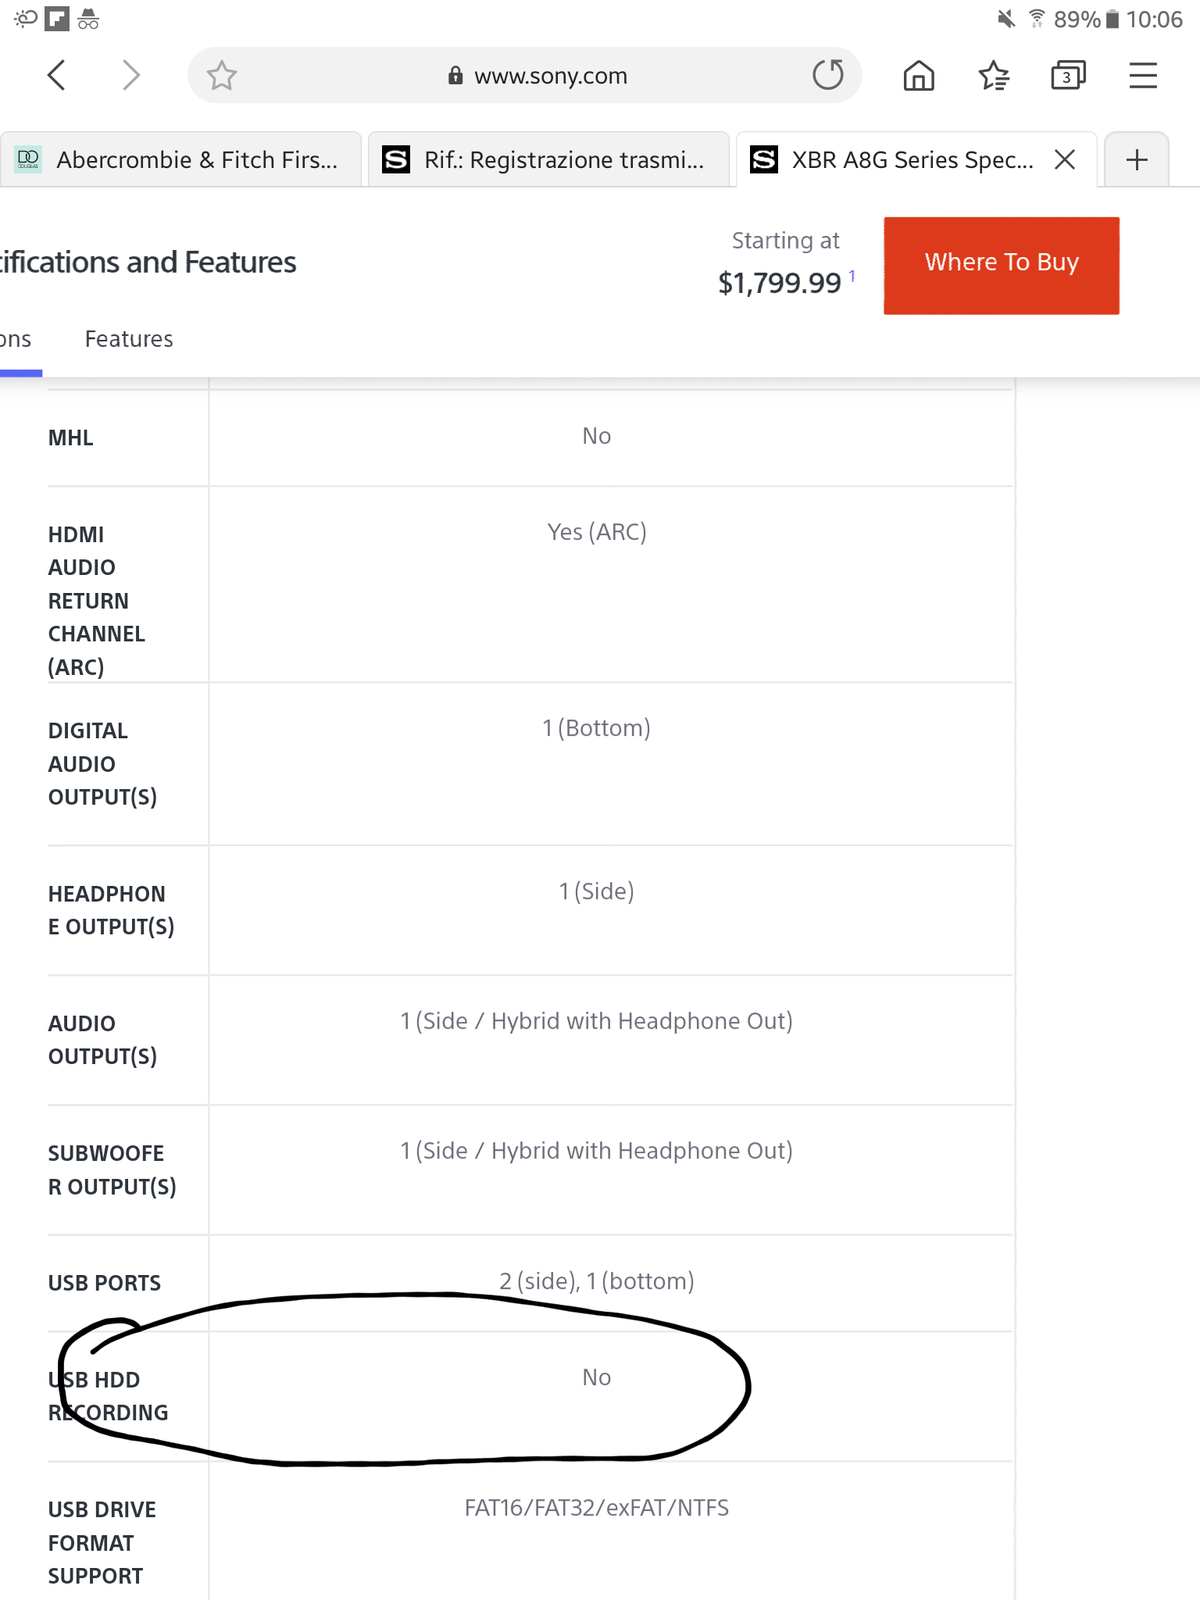Open the browser home page
Image resolution: width=1200 pixels, height=1600 pixels.
pos(918,75)
